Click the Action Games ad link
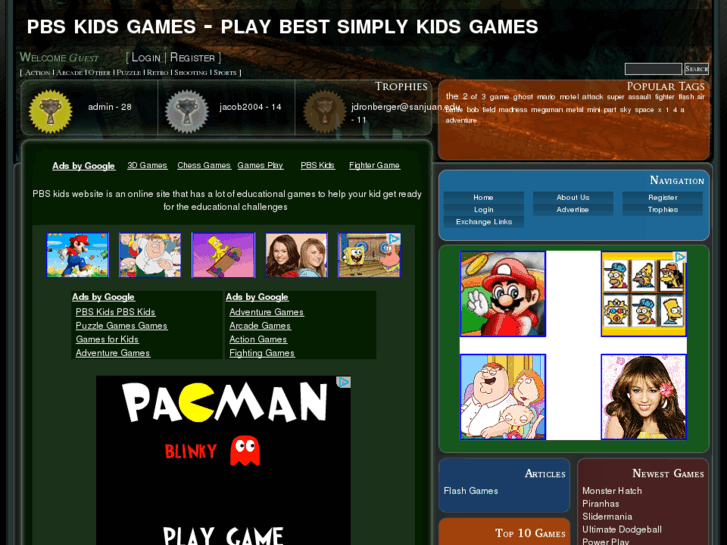The width and height of the screenshot is (727, 545). [x=258, y=340]
